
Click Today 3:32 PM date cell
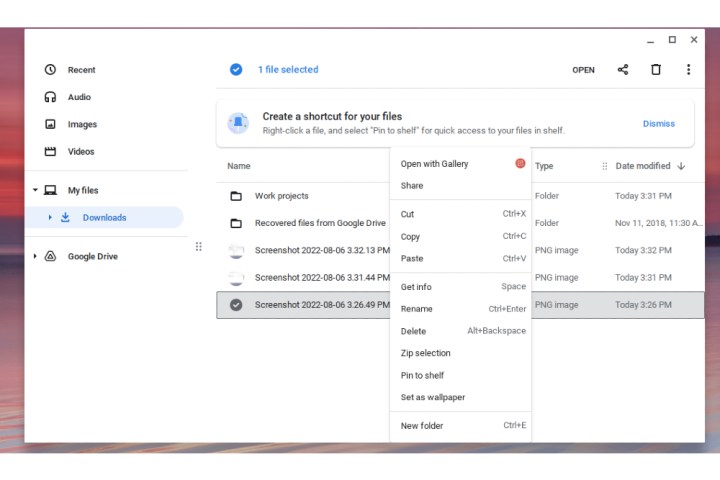643,250
